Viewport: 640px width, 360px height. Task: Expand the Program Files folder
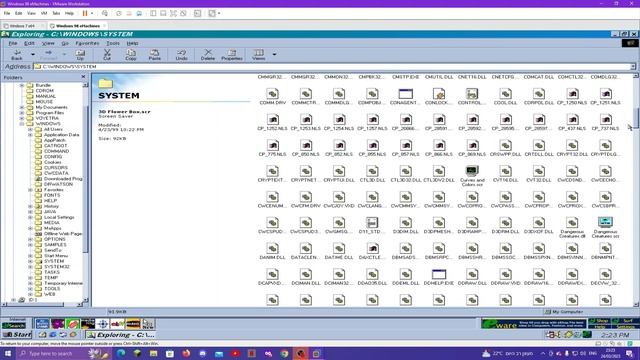tap(22, 113)
